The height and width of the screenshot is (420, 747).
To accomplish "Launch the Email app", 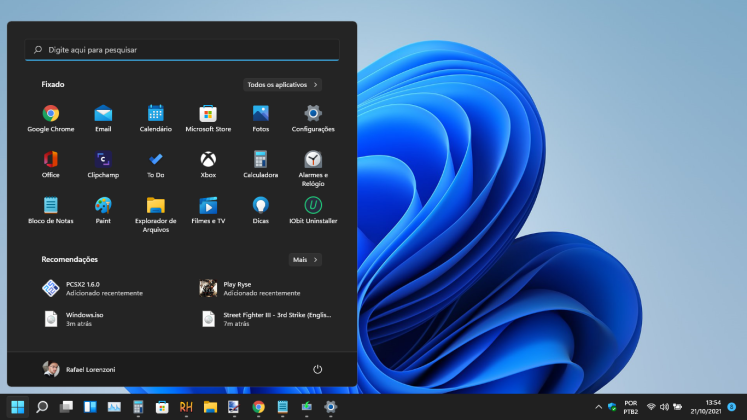I will [103, 119].
